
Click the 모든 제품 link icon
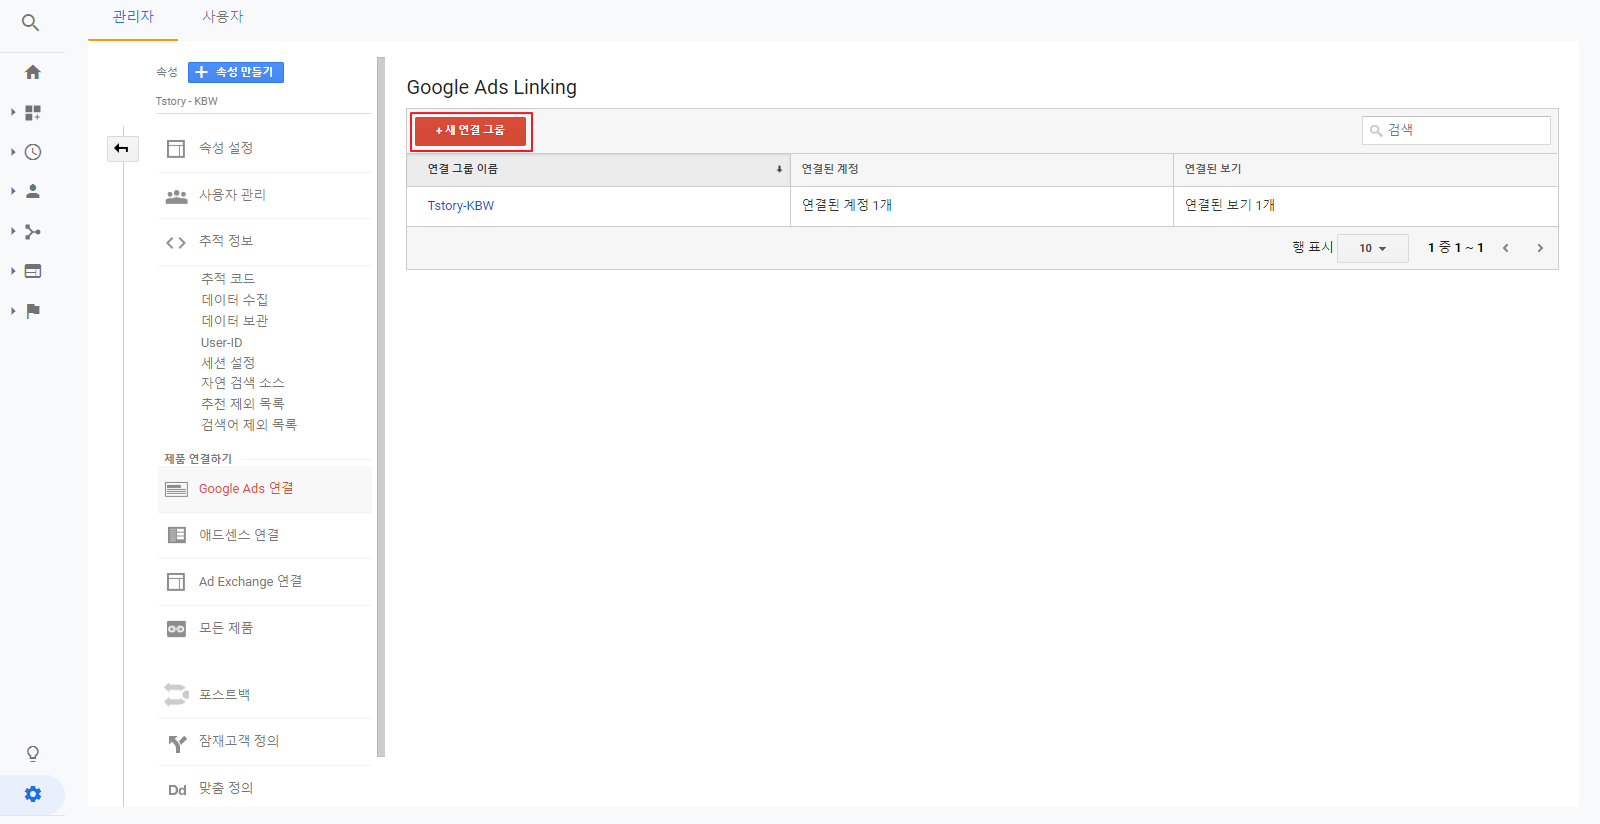tap(176, 629)
